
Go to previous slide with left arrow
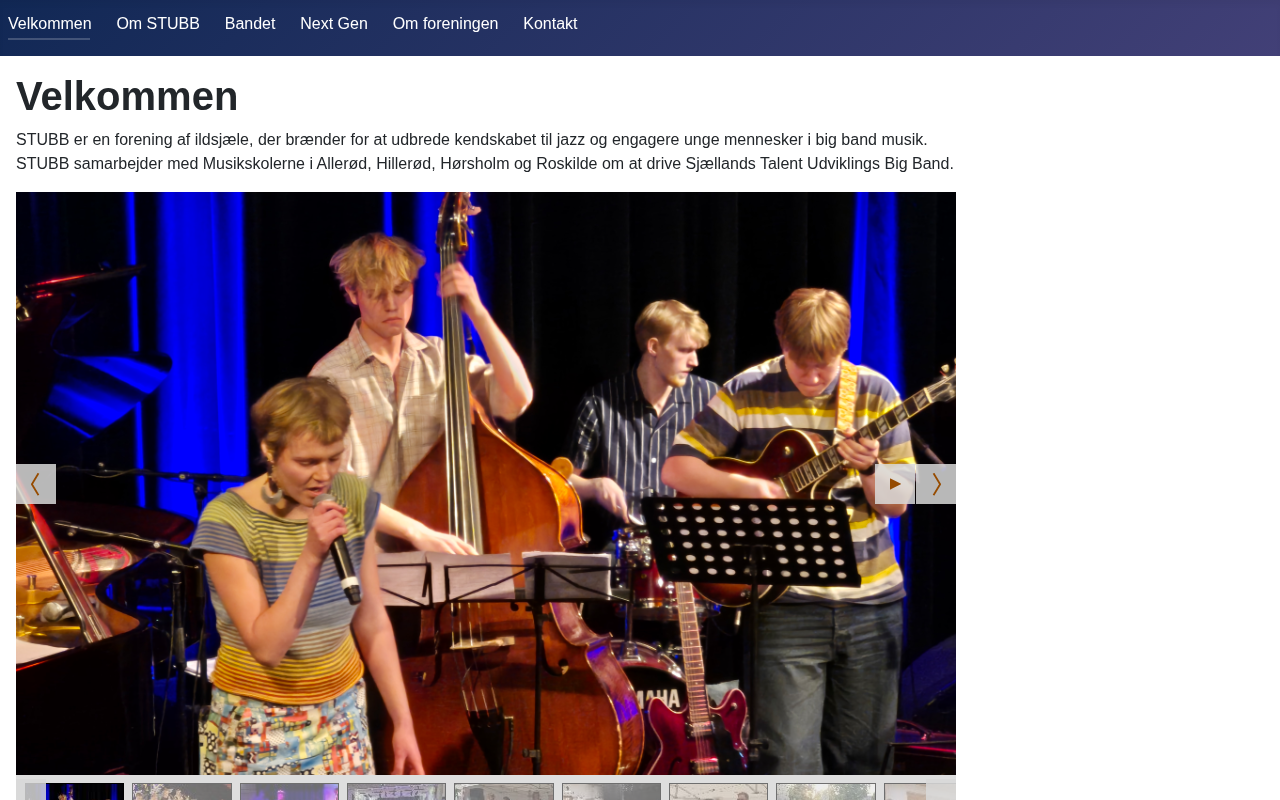click(x=36, y=484)
